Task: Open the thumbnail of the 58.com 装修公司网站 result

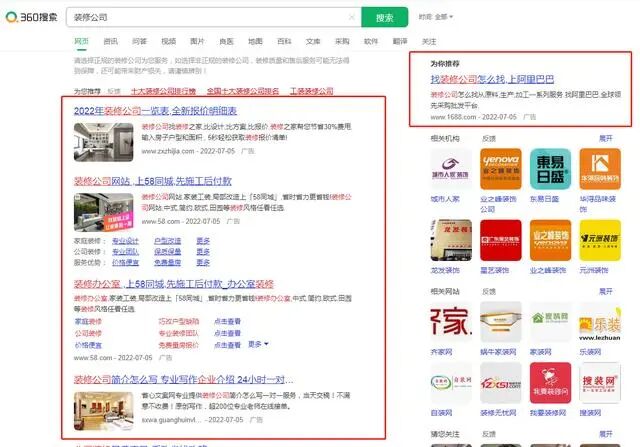Action: (104, 212)
